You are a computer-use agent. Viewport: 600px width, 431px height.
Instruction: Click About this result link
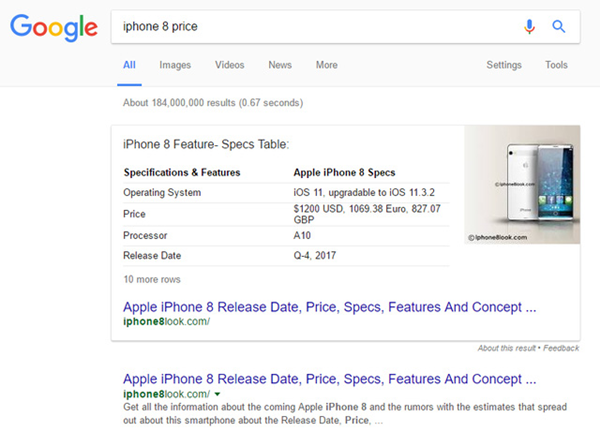[507, 348]
